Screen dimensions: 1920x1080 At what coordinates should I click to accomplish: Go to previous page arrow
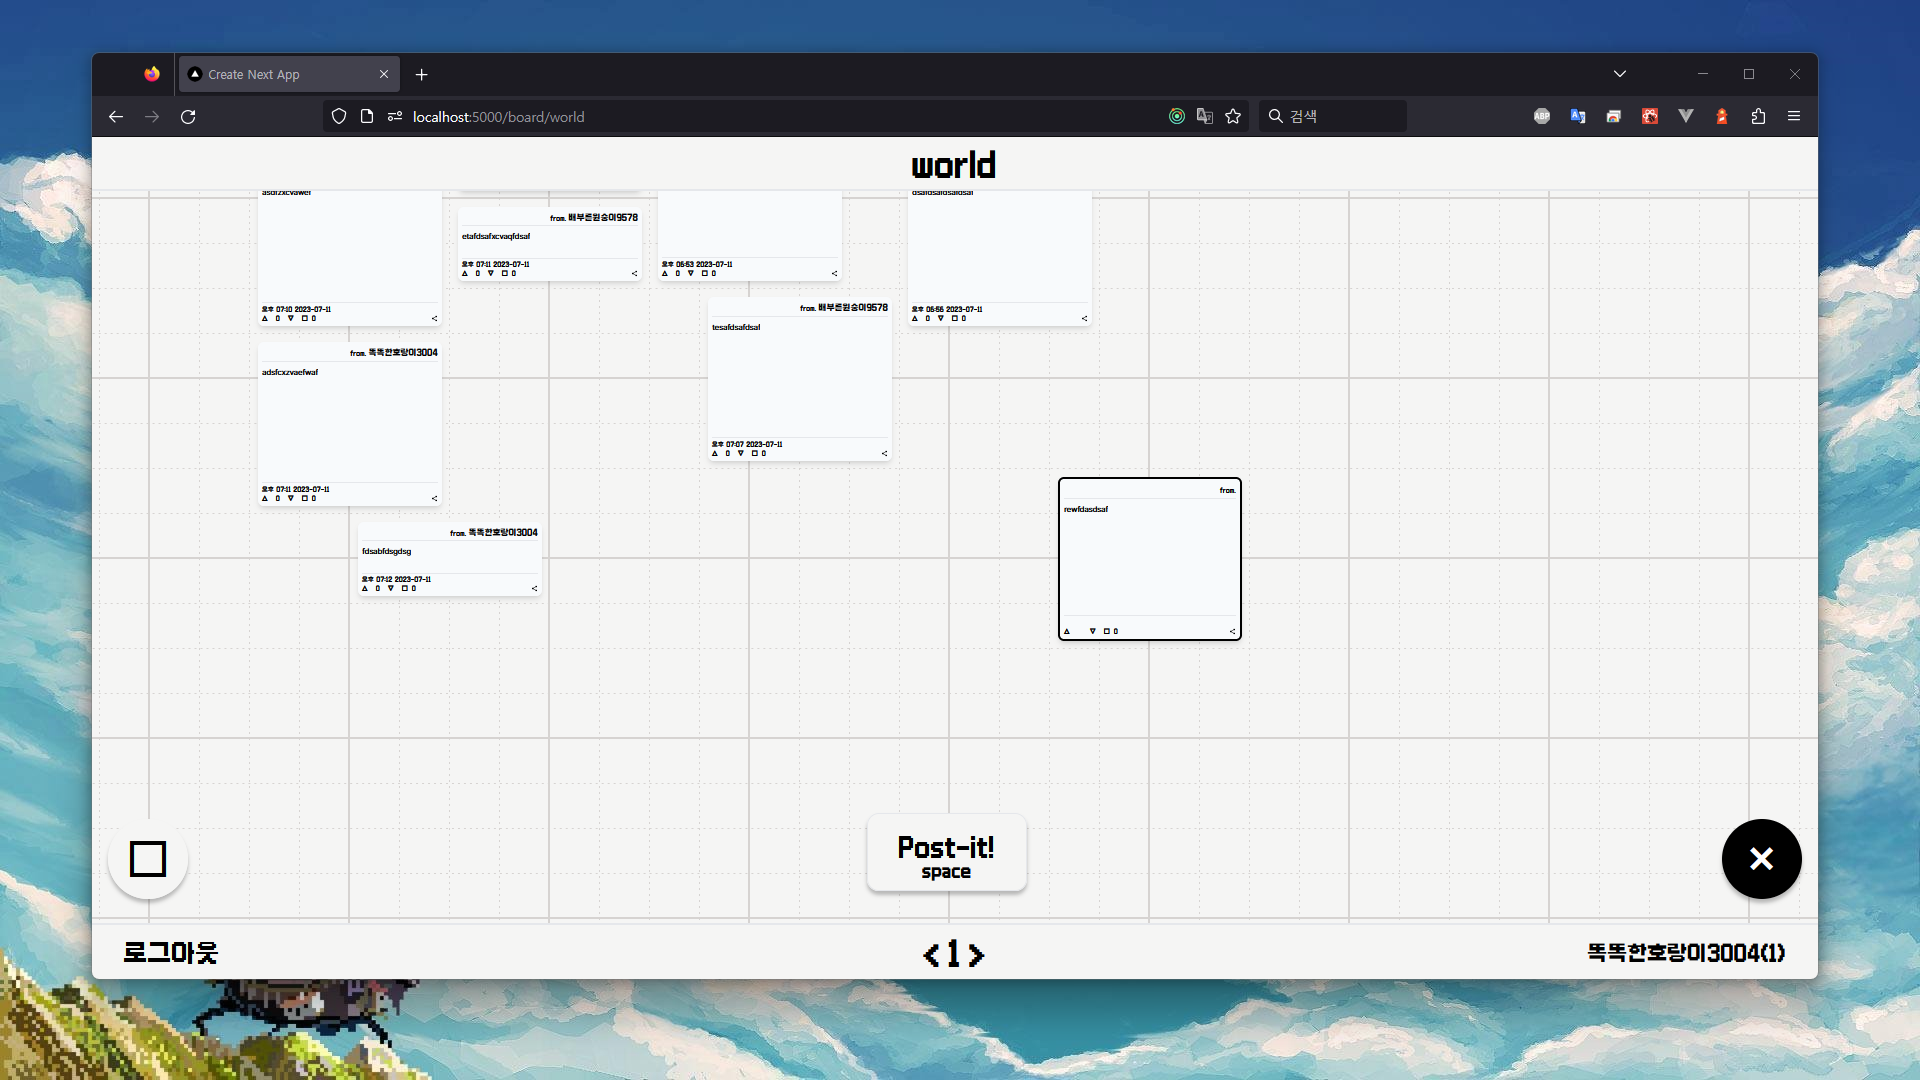pyautogui.click(x=931, y=955)
